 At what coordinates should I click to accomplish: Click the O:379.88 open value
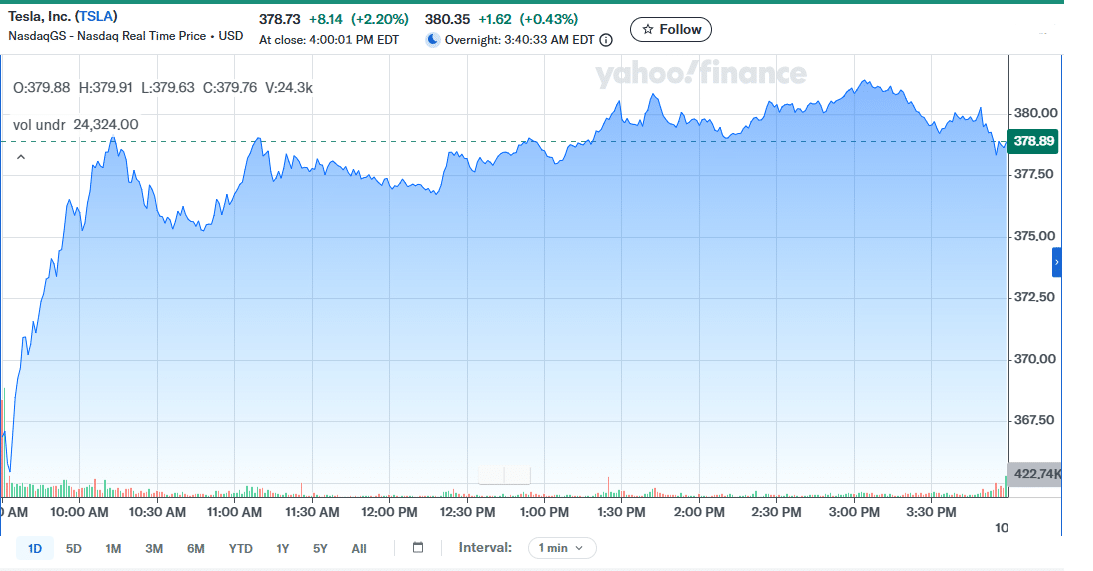pos(41,88)
